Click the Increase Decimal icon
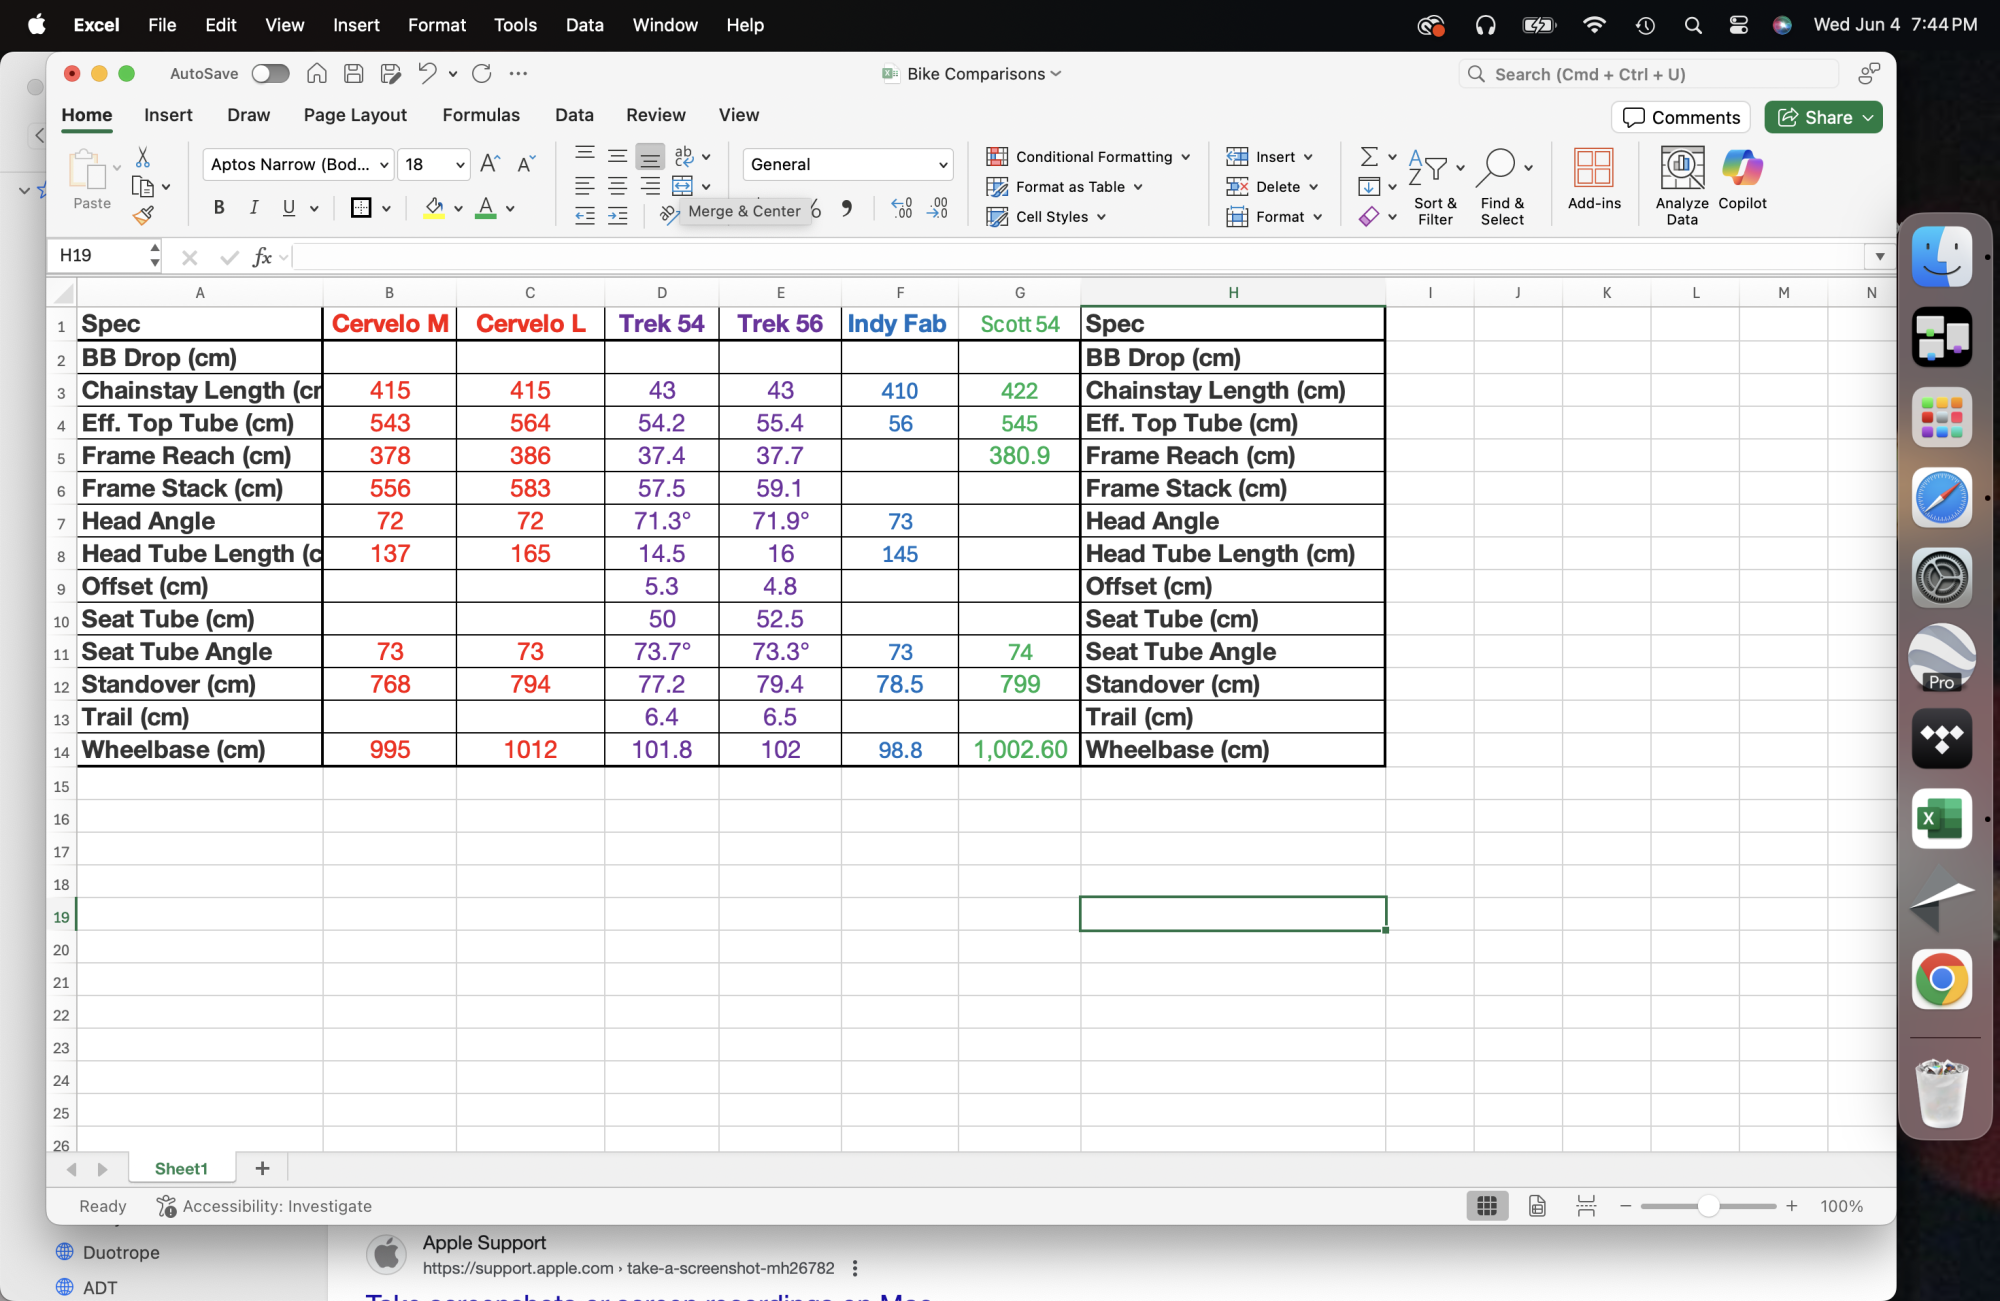This screenshot has width=2000, height=1301. point(902,208)
